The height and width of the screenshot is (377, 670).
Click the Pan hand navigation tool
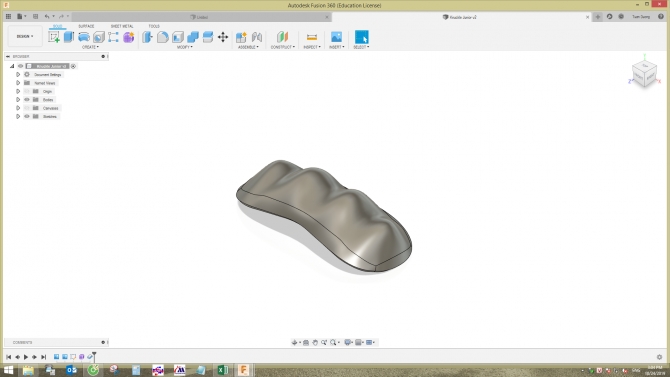315,342
